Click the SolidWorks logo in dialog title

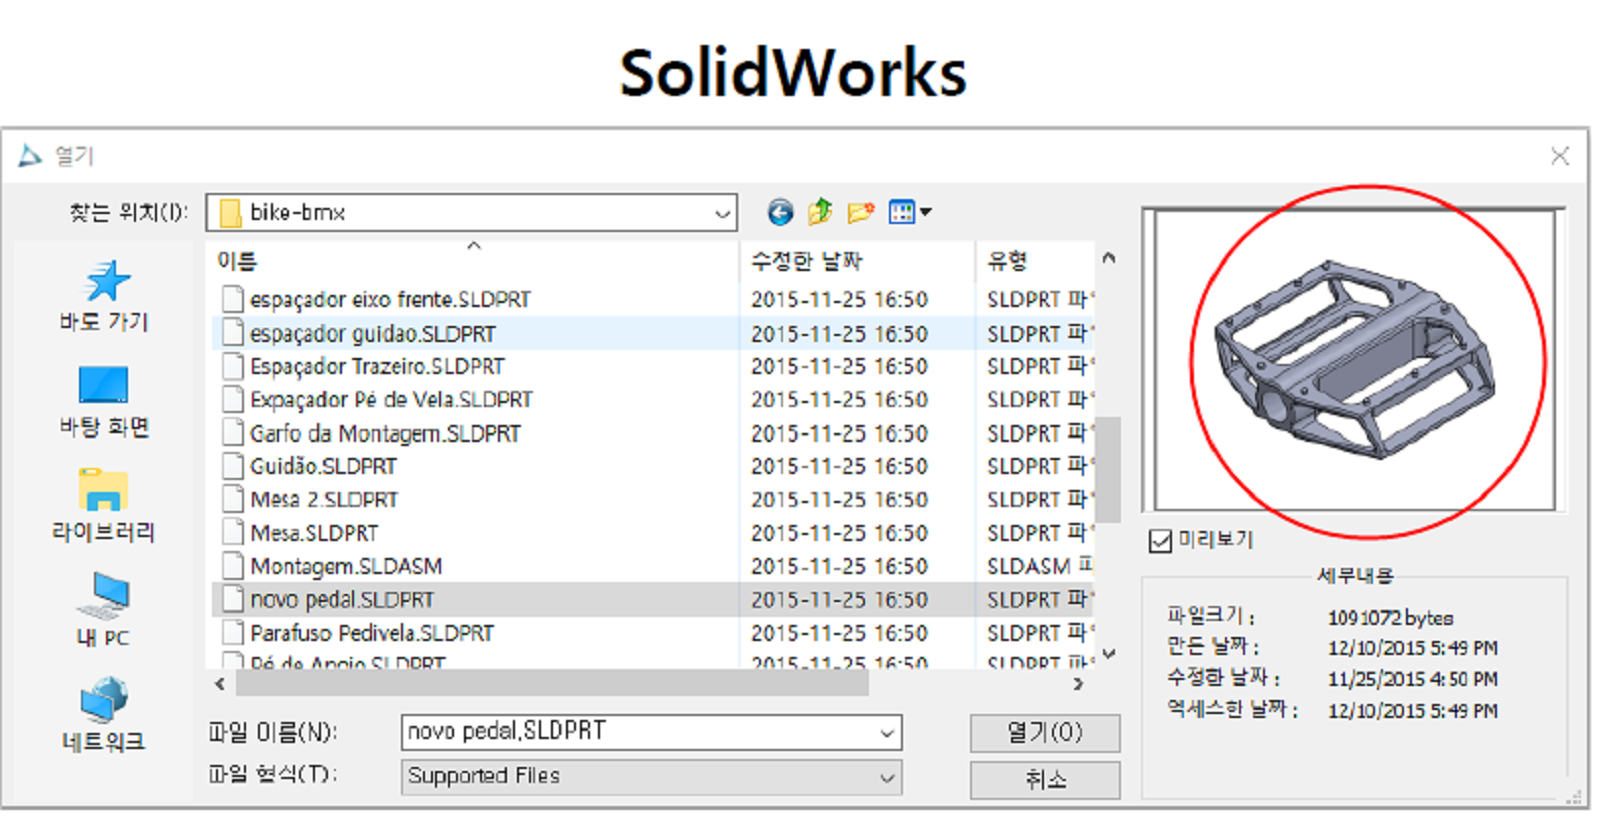[x=30, y=156]
